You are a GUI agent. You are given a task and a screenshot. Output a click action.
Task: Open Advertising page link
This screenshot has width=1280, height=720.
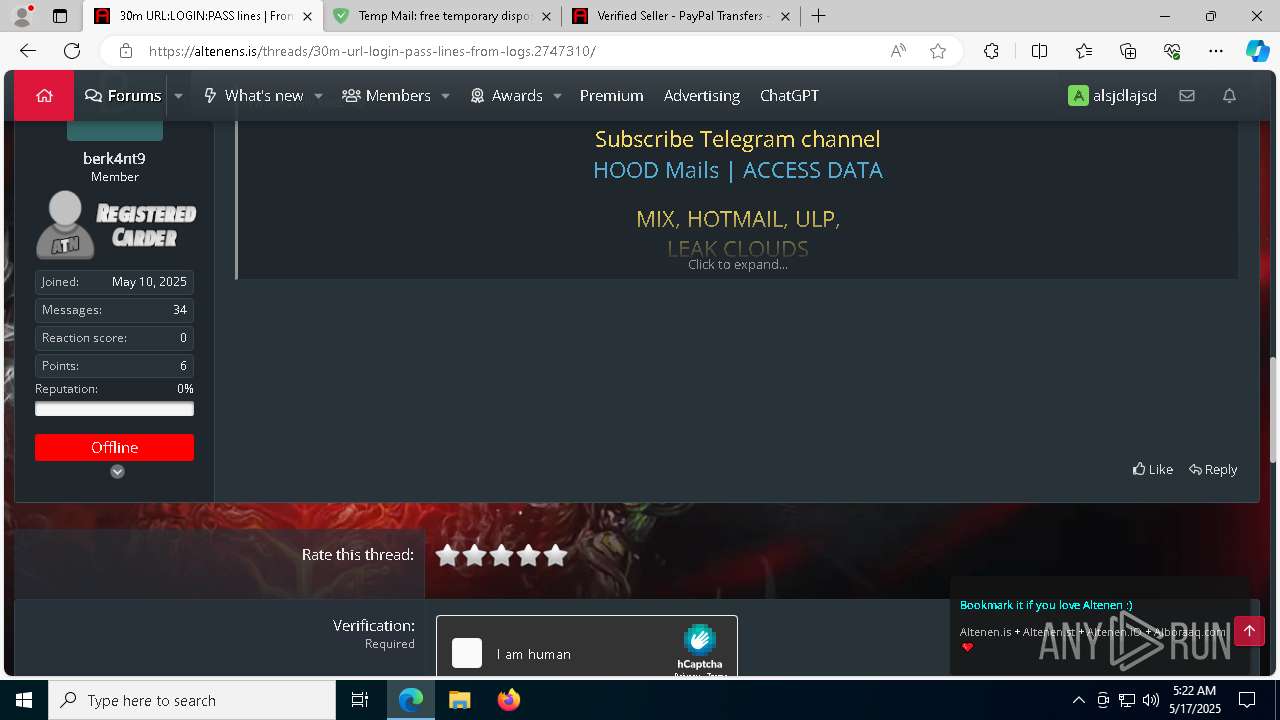pyautogui.click(x=702, y=95)
